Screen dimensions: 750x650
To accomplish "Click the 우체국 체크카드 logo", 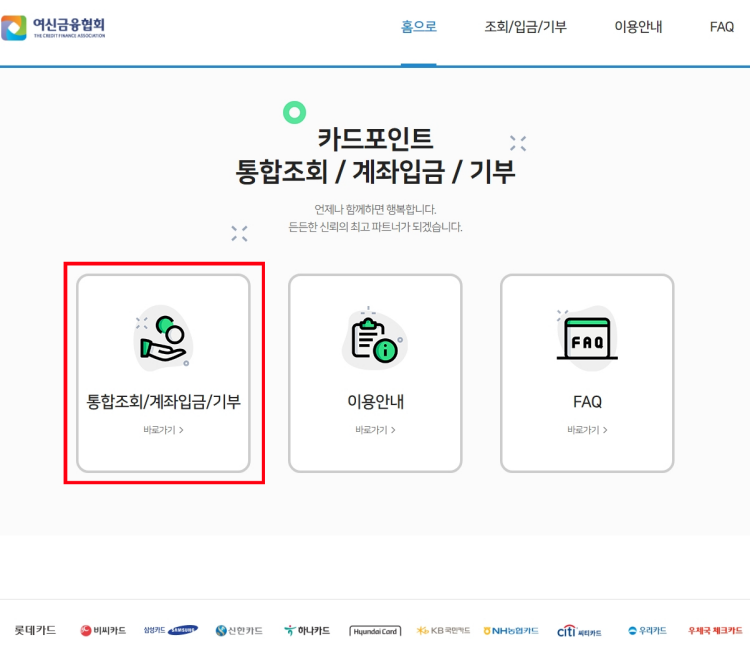I will click(715, 630).
